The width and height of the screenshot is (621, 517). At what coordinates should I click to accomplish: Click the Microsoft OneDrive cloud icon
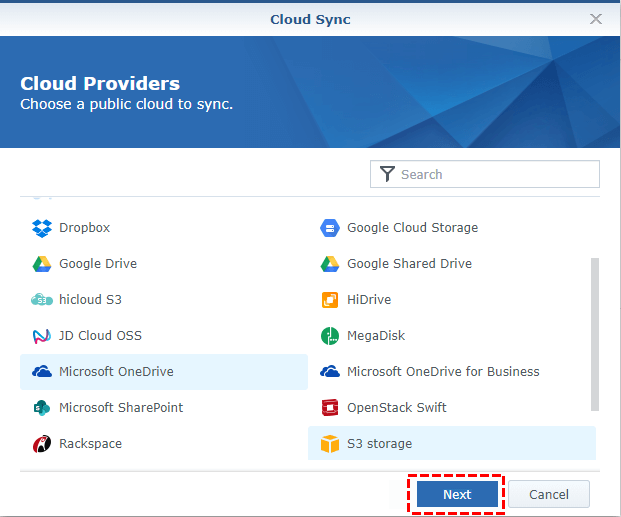(42, 372)
